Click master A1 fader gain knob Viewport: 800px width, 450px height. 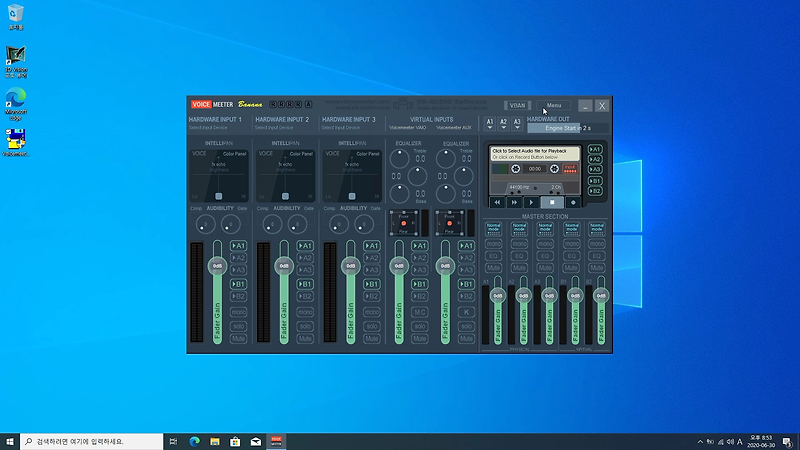point(498,295)
